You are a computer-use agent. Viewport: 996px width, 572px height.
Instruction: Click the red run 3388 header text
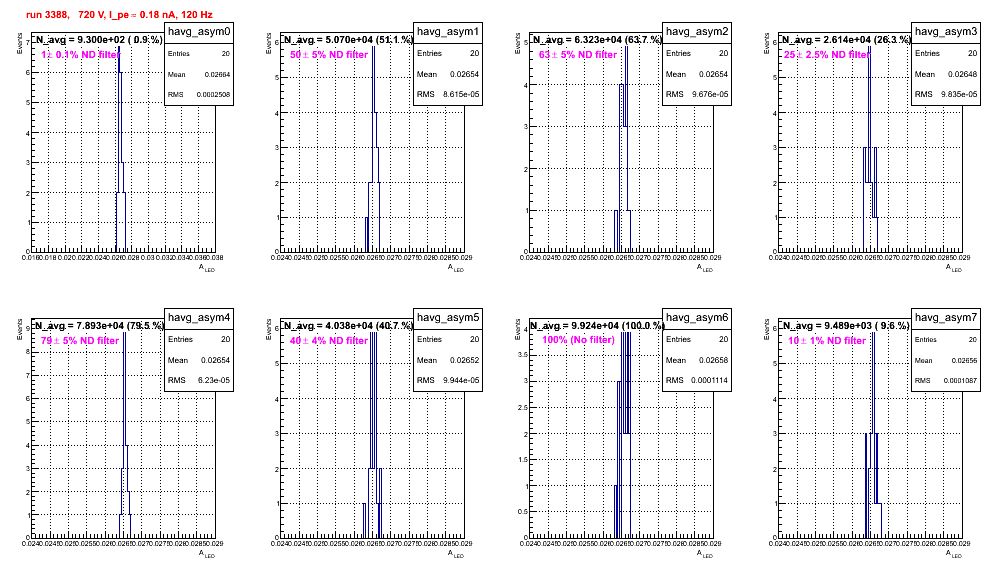point(119,14)
